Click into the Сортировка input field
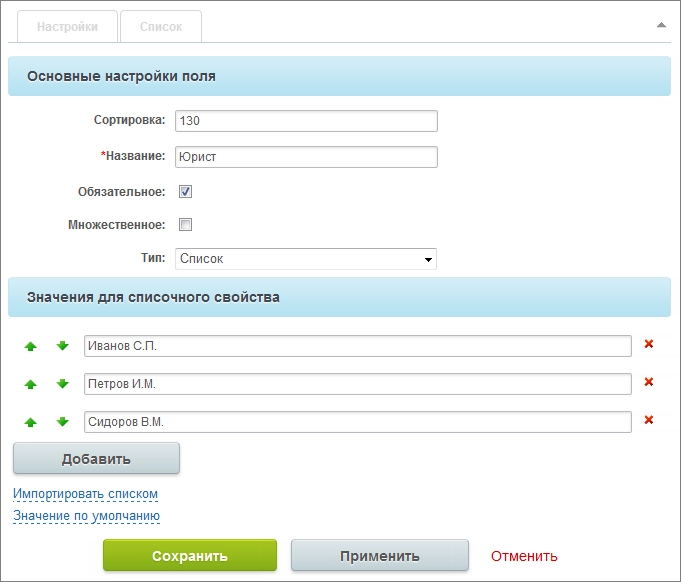This screenshot has width=681, height=582. [306, 121]
